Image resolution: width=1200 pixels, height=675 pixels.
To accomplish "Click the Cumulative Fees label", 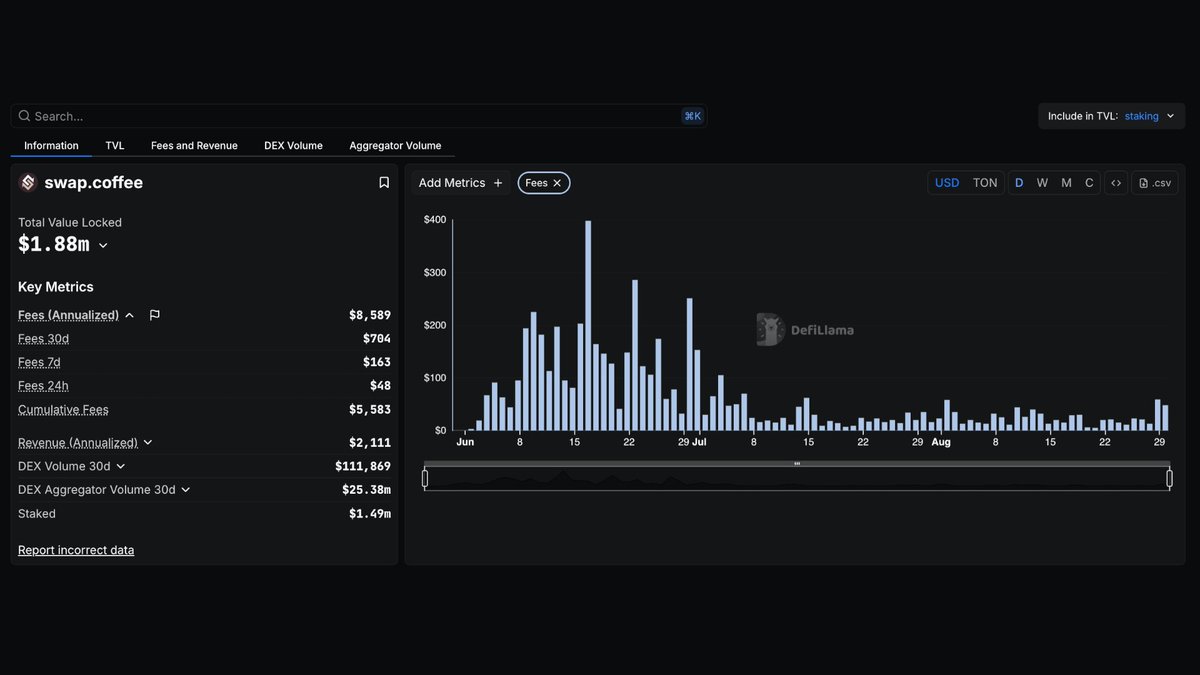I will pos(63,410).
